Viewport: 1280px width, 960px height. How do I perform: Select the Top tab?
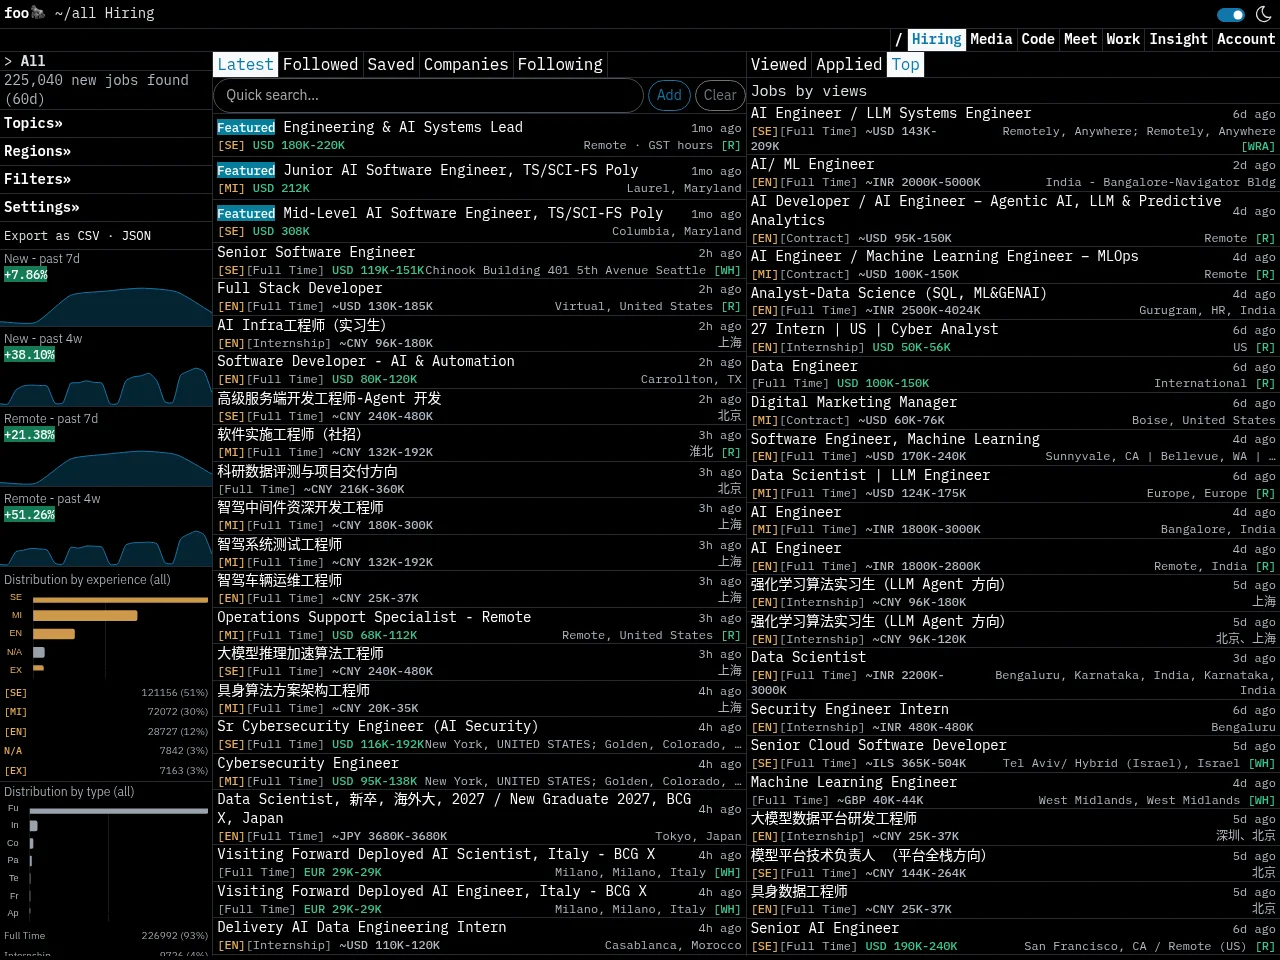click(x=905, y=64)
